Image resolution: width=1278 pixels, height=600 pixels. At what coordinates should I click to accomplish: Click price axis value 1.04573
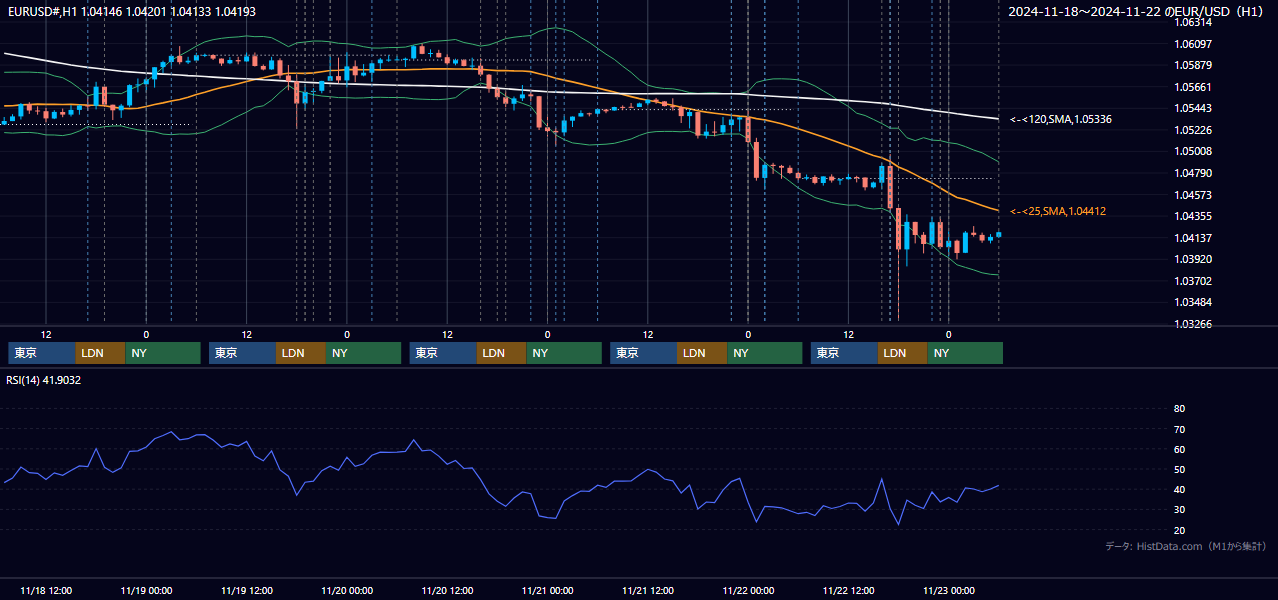[1193, 195]
